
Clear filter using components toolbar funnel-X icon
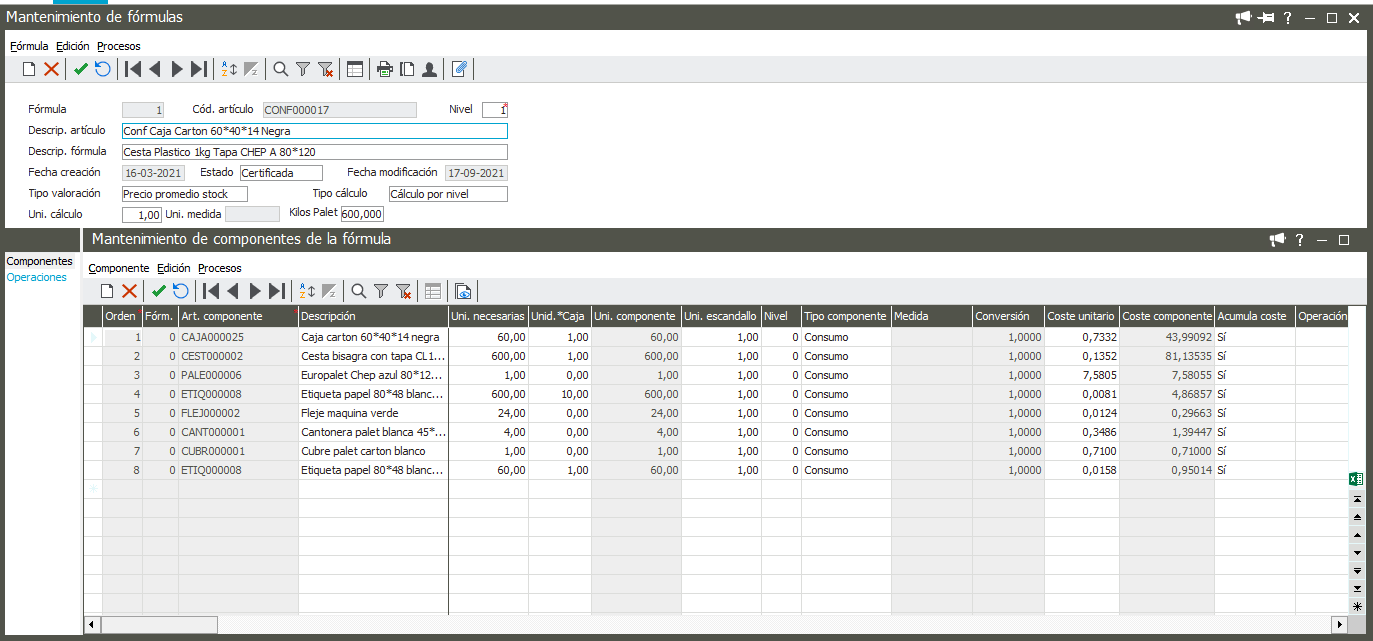coord(404,291)
